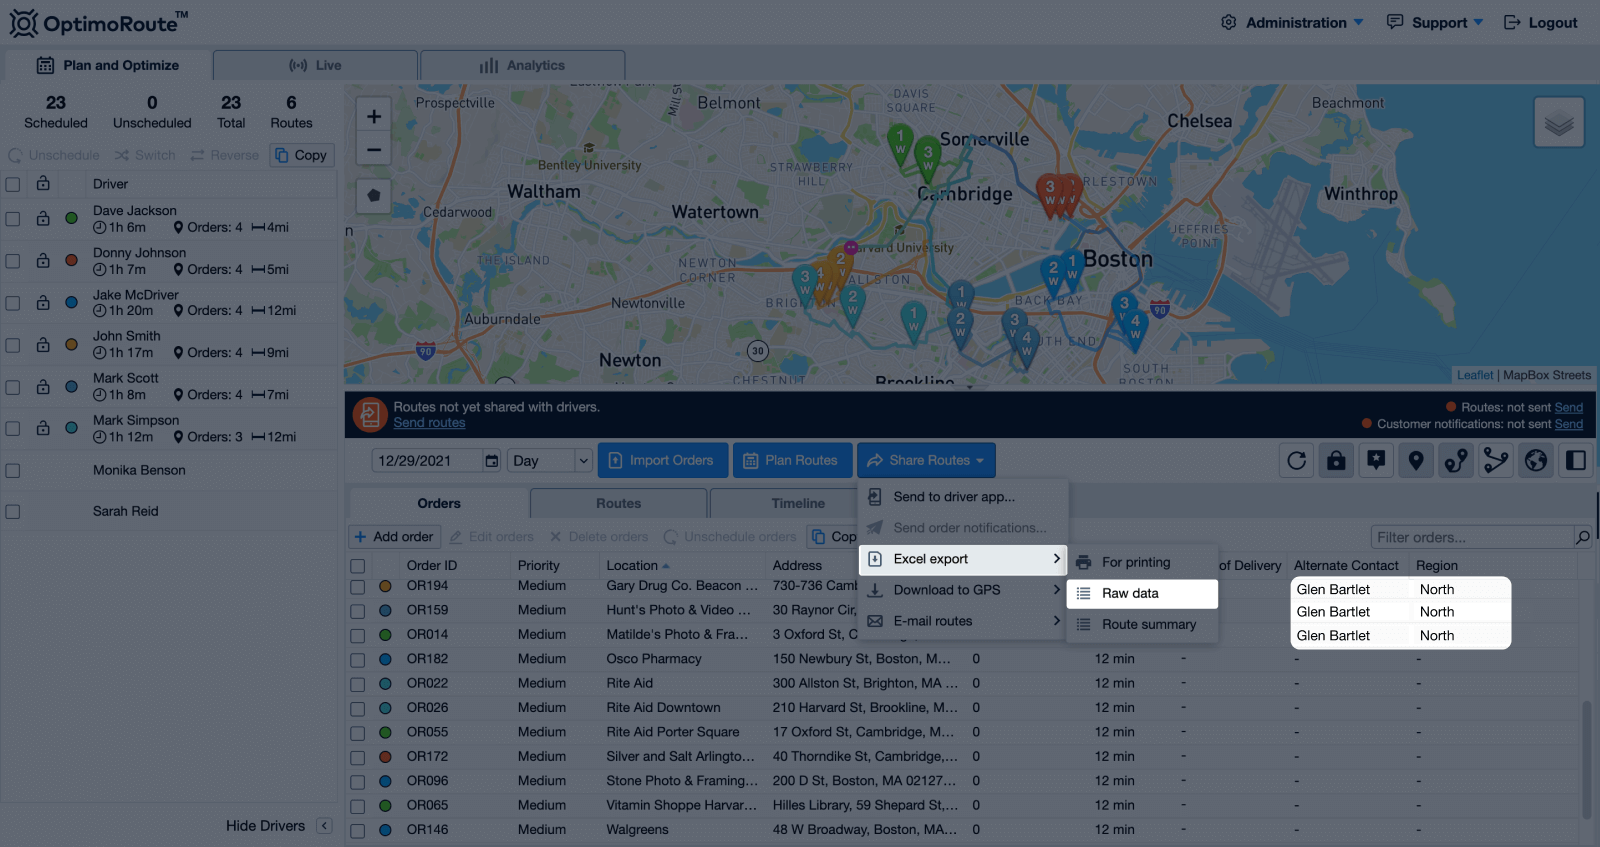Check the box for order OR182
Viewport: 1600px width, 847px height.
coord(357,660)
